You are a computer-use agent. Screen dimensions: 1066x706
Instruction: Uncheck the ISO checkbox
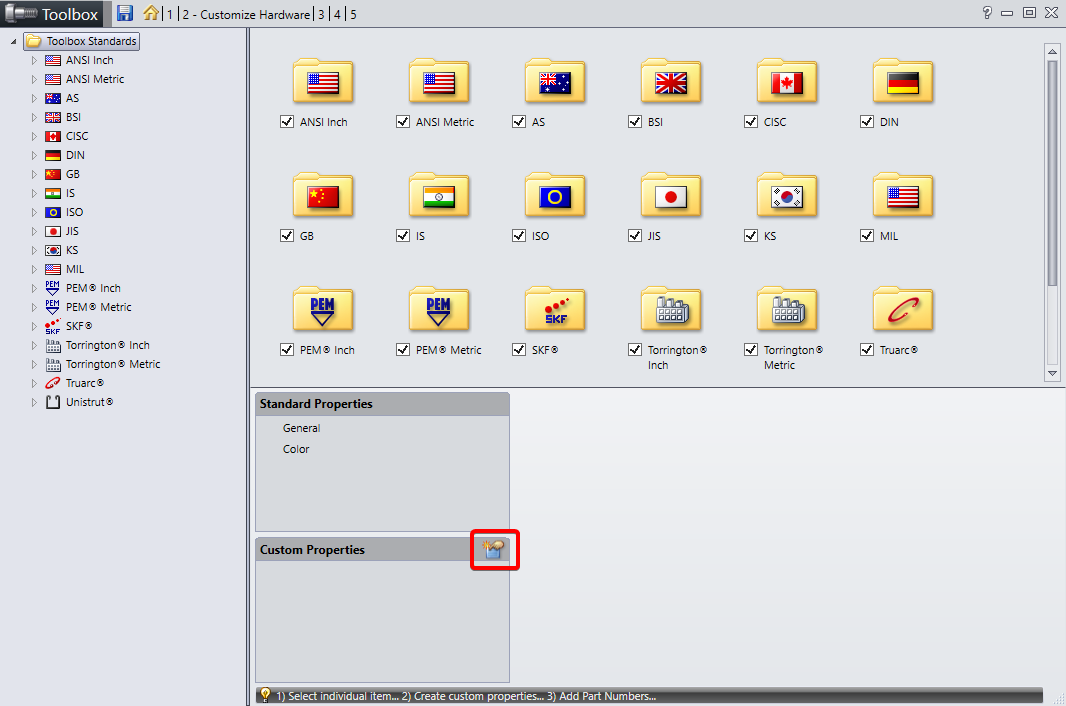[x=519, y=235]
